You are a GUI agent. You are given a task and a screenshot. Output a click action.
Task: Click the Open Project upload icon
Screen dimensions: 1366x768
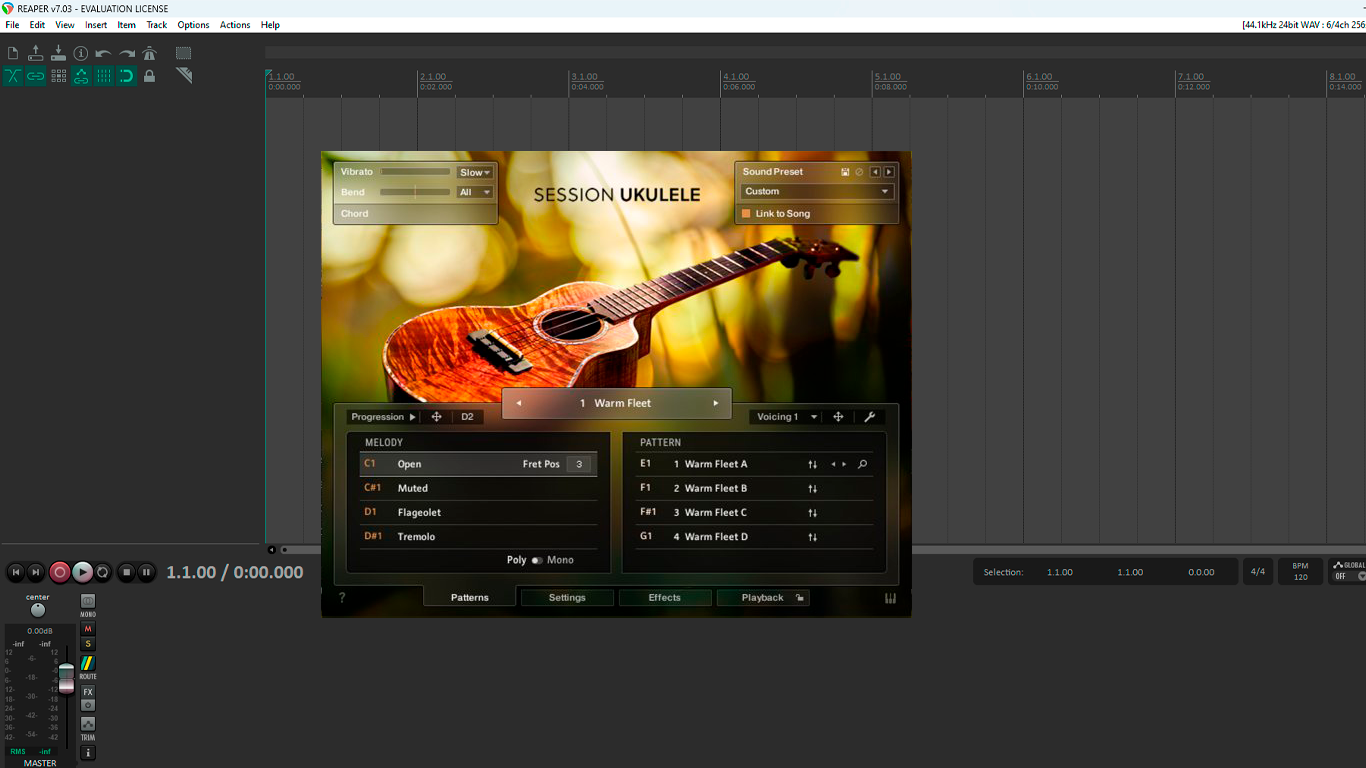(x=36, y=53)
